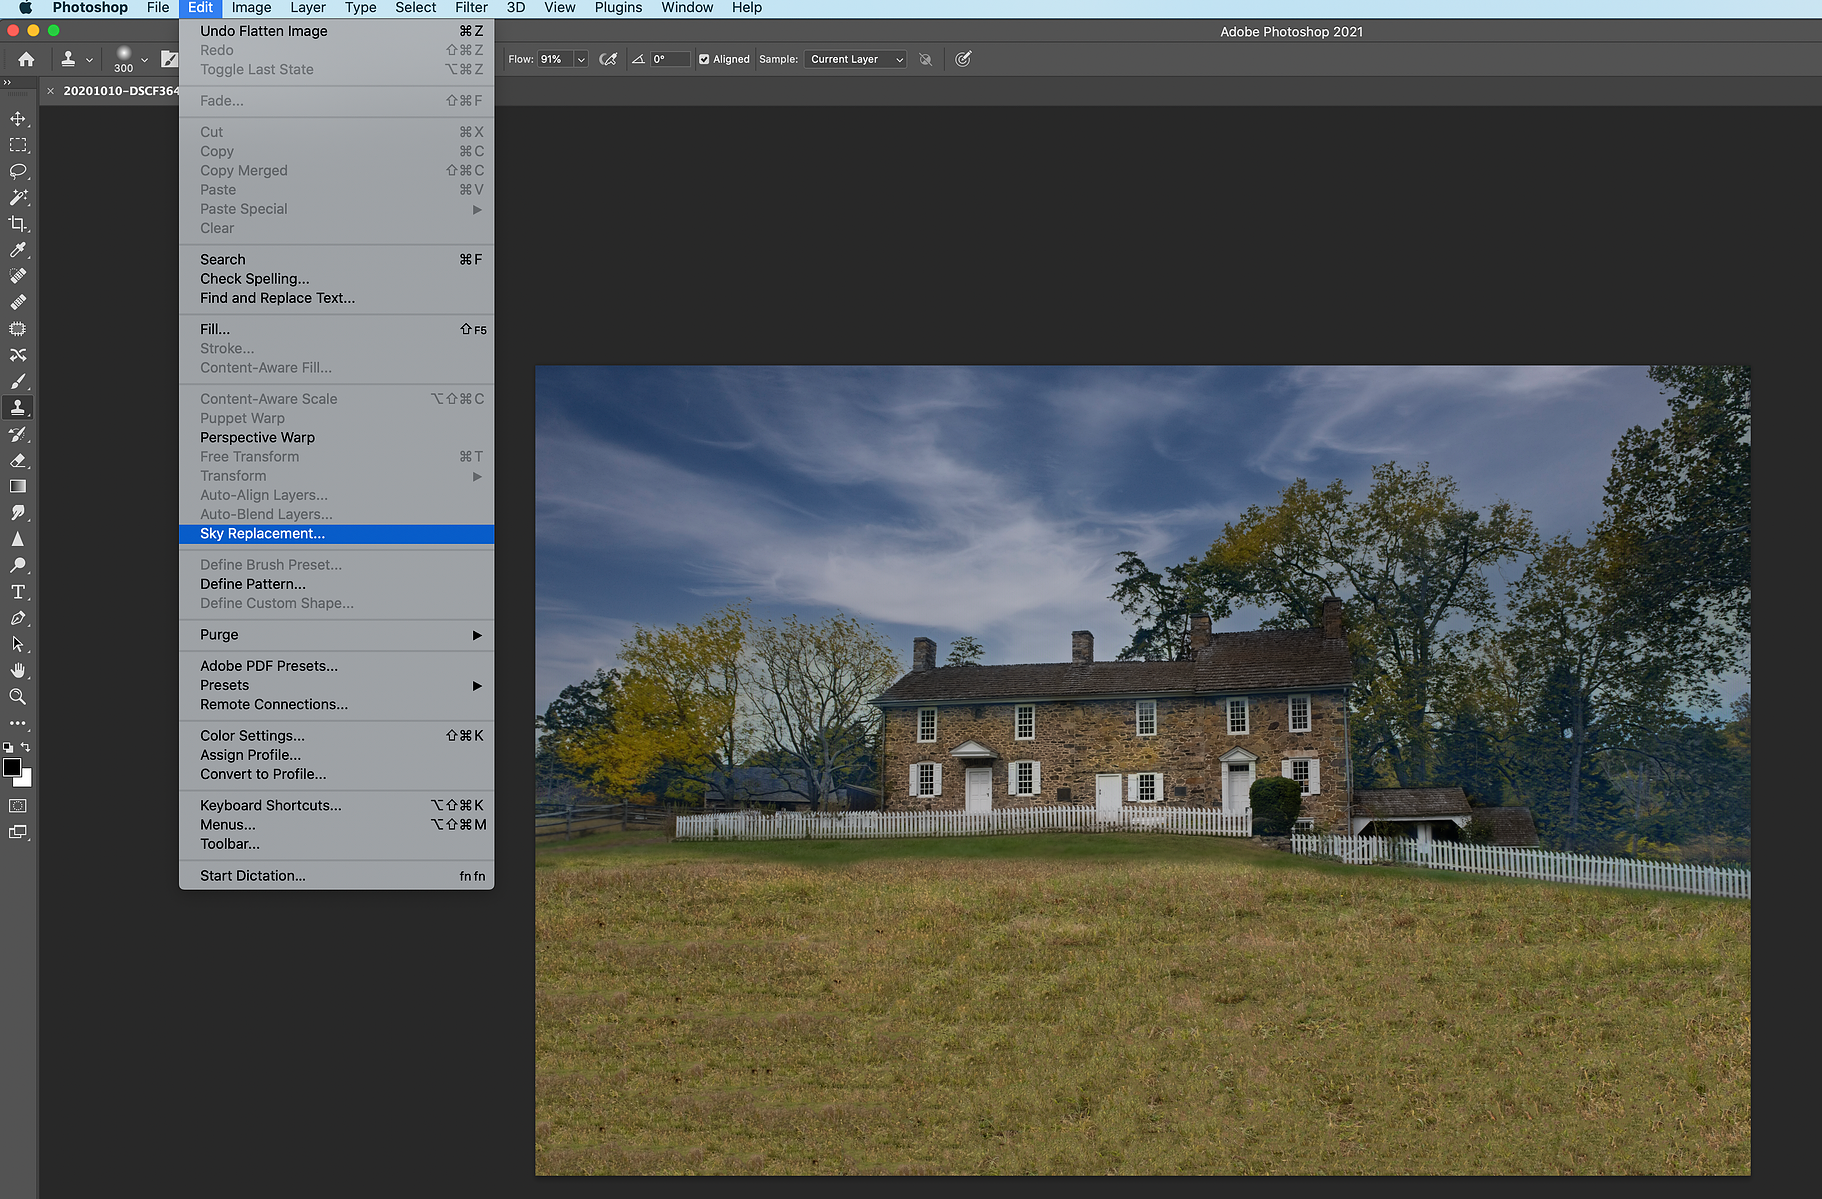
Task: Select the Clone Stamp tool in toolbar
Action: 18,407
